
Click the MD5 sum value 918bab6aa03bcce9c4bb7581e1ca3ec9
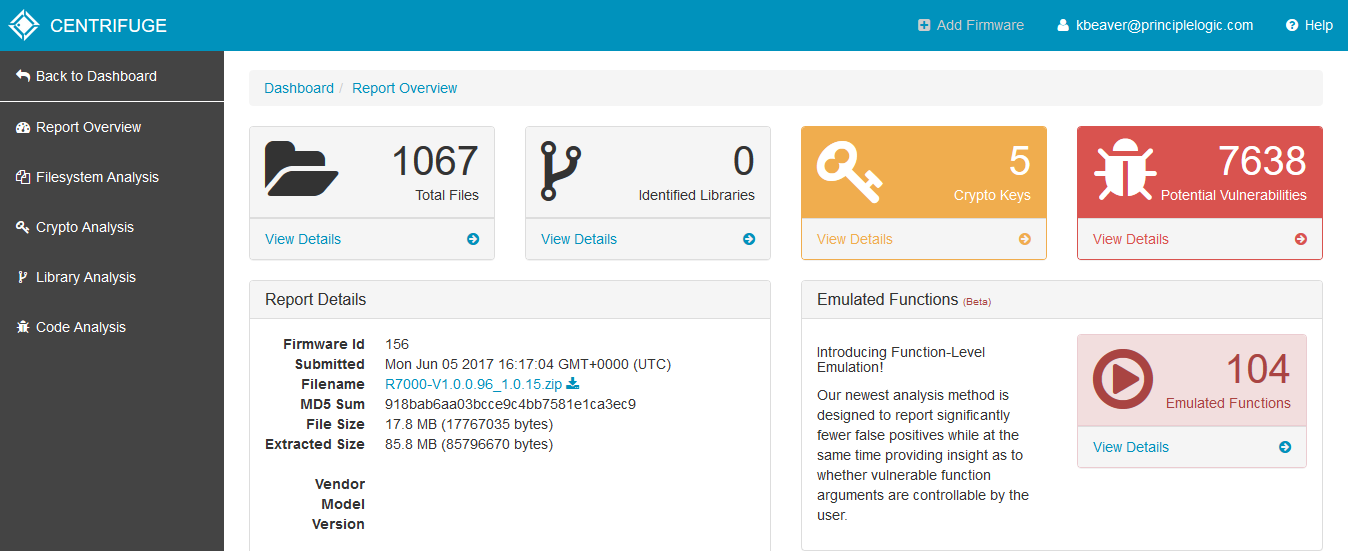(x=511, y=404)
